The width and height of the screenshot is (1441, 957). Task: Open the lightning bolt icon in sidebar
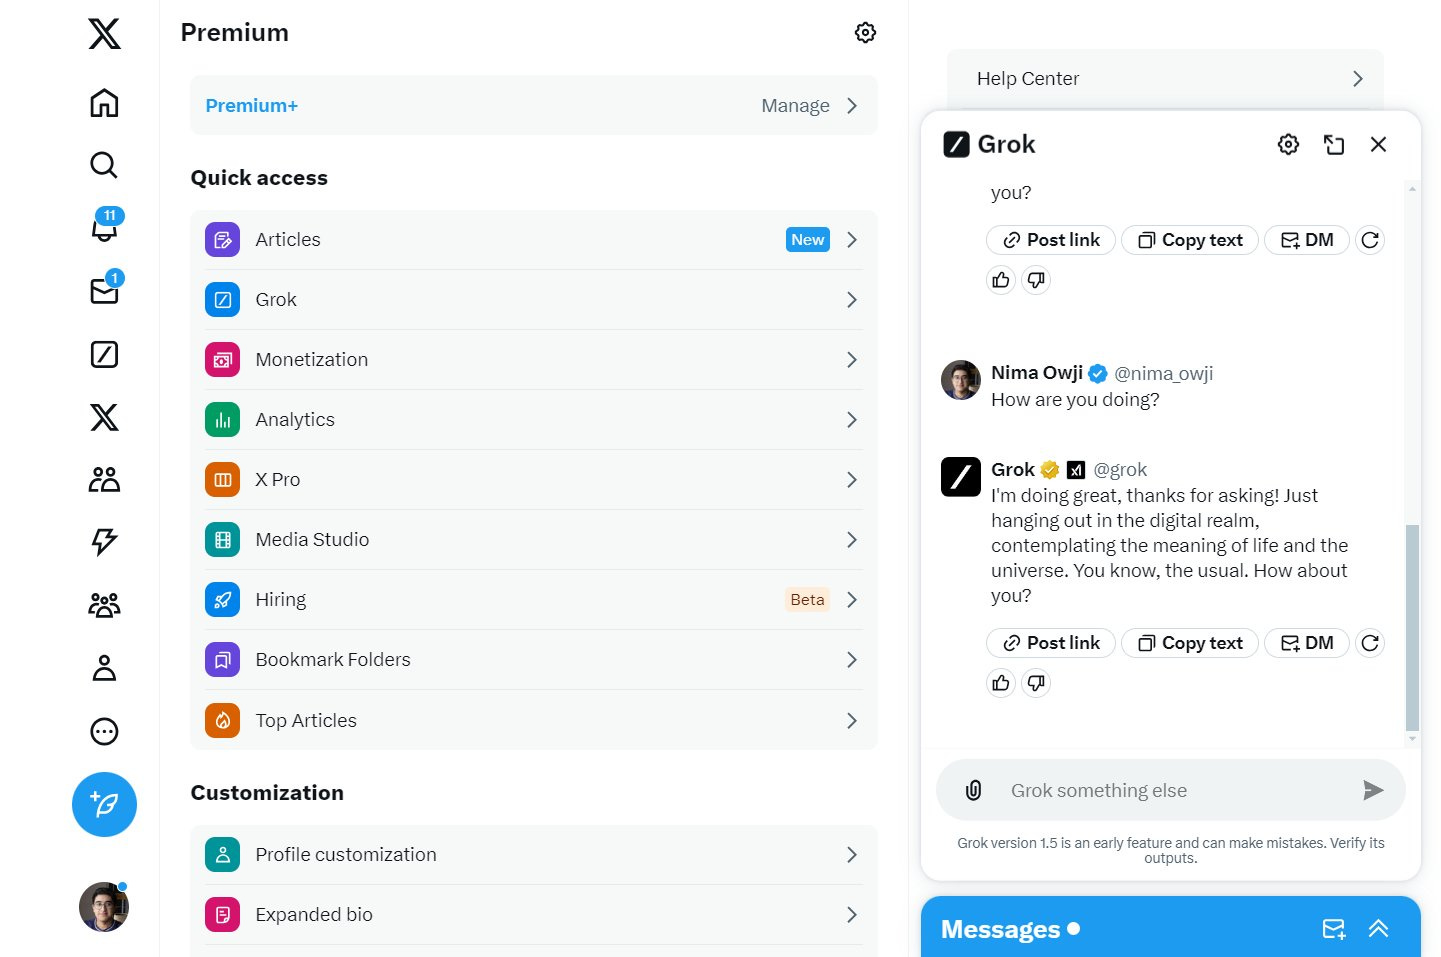tap(104, 542)
